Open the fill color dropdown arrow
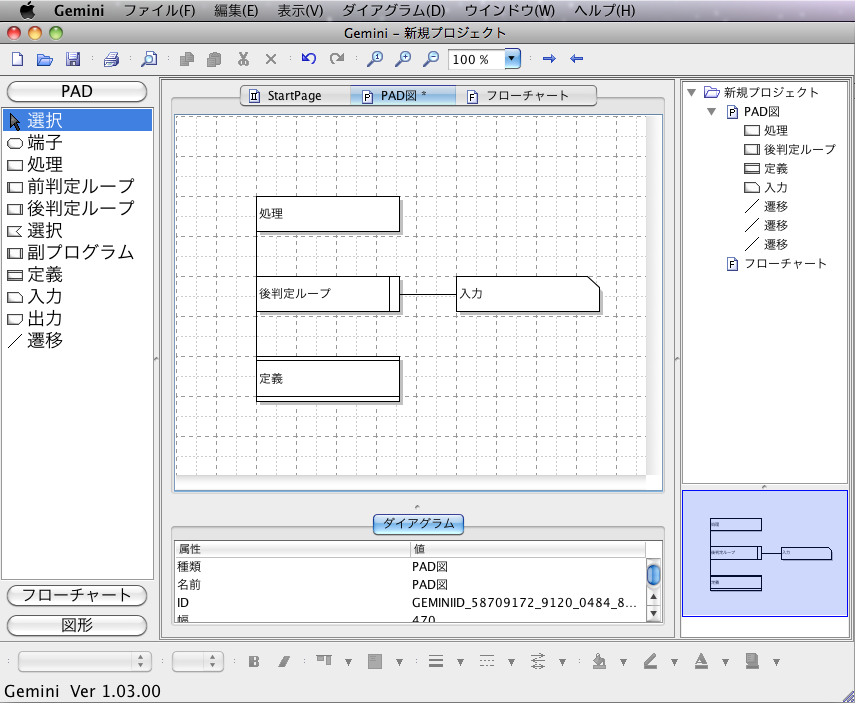The height and width of the screenshot is (703, 855). [623, 662]
